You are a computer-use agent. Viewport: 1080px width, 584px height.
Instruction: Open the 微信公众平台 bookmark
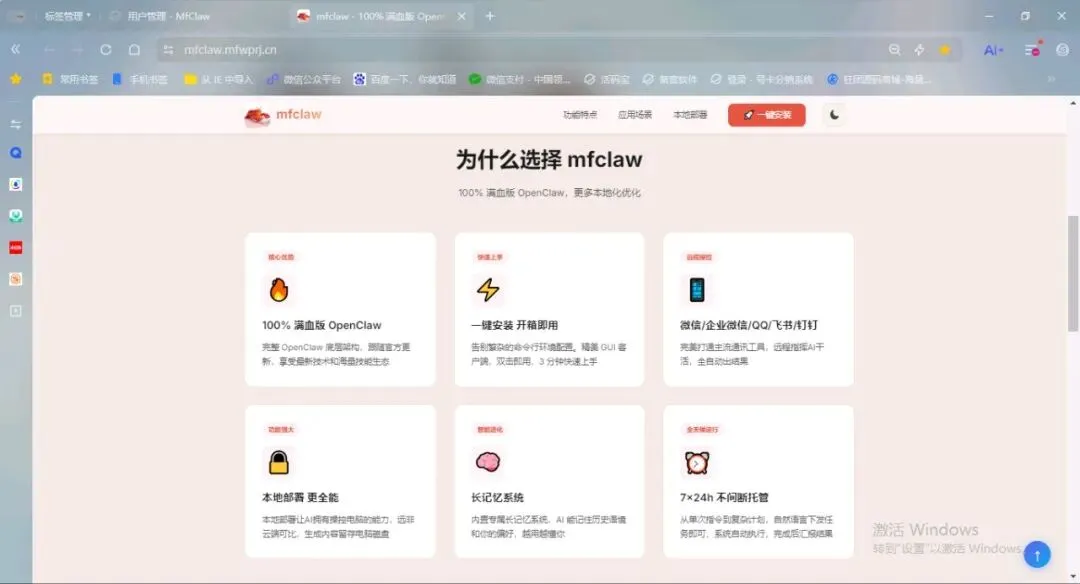click(304, 79)
